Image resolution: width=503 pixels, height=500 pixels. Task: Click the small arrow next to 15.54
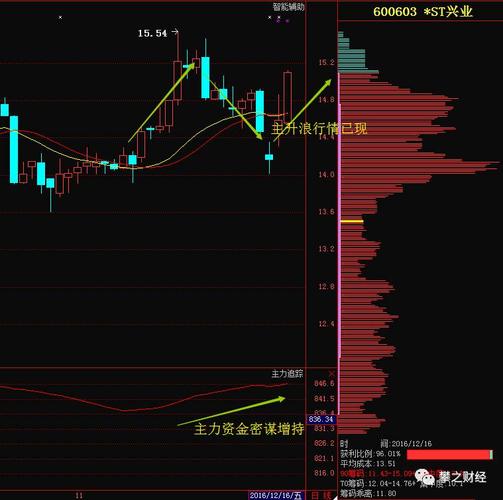[x=175, y=32]
